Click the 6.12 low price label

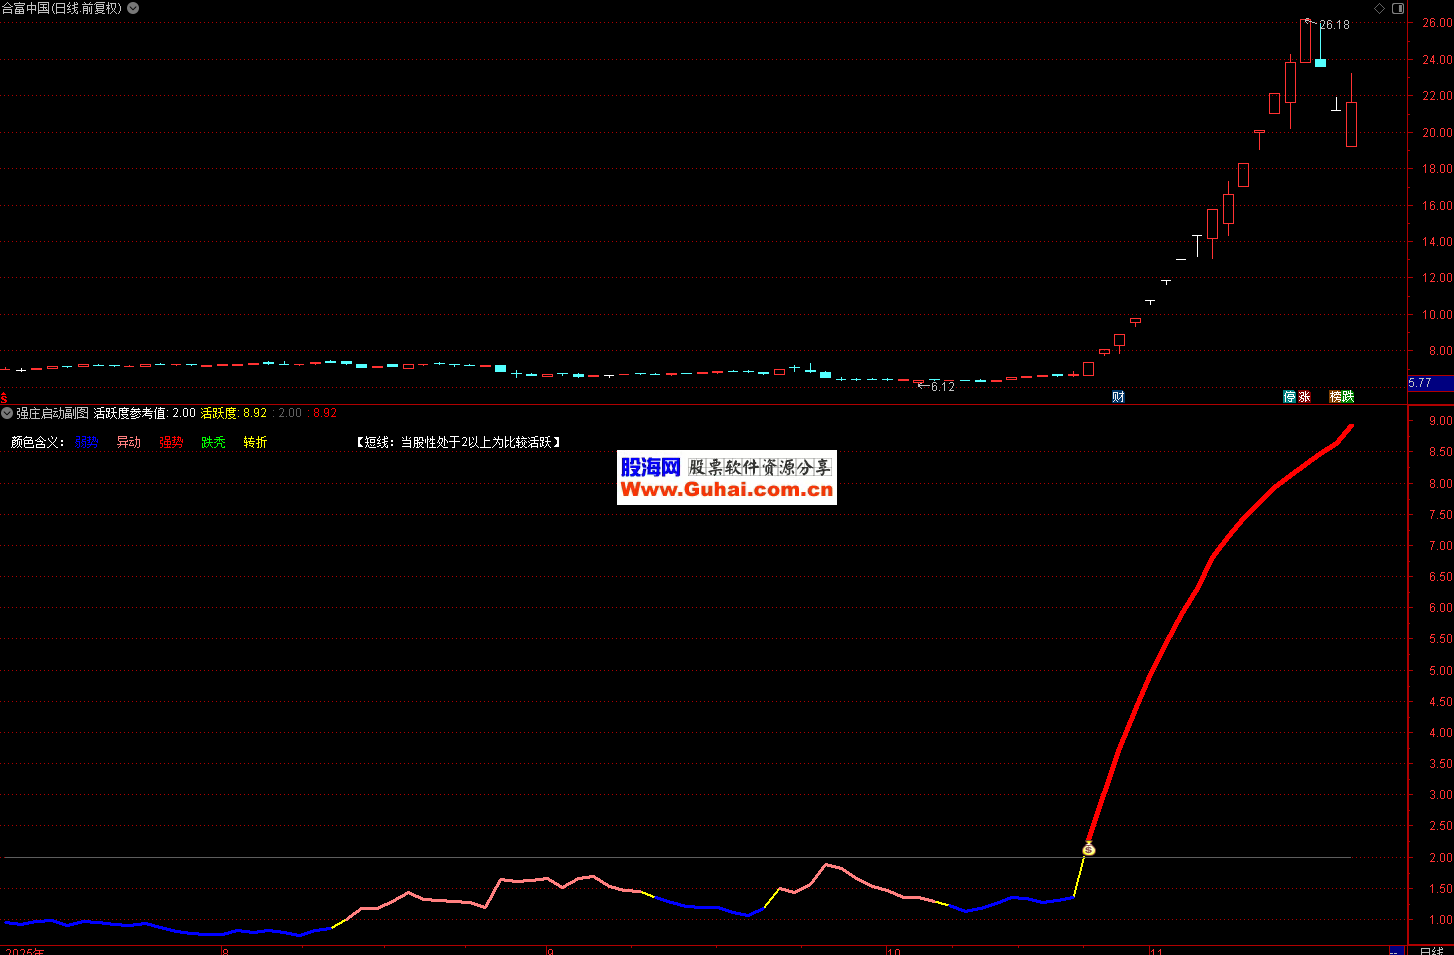(942, 386)
